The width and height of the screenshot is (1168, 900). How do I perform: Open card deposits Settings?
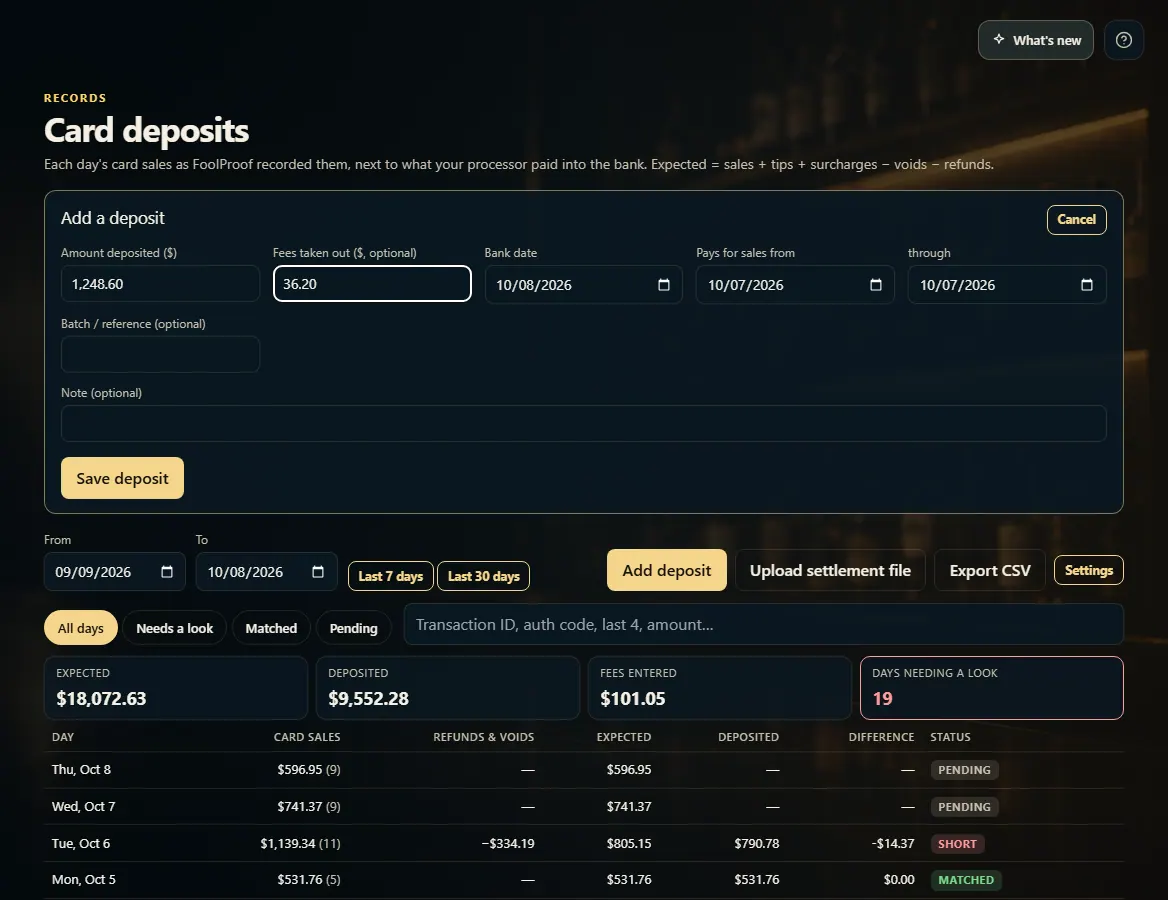[1088, 570]
